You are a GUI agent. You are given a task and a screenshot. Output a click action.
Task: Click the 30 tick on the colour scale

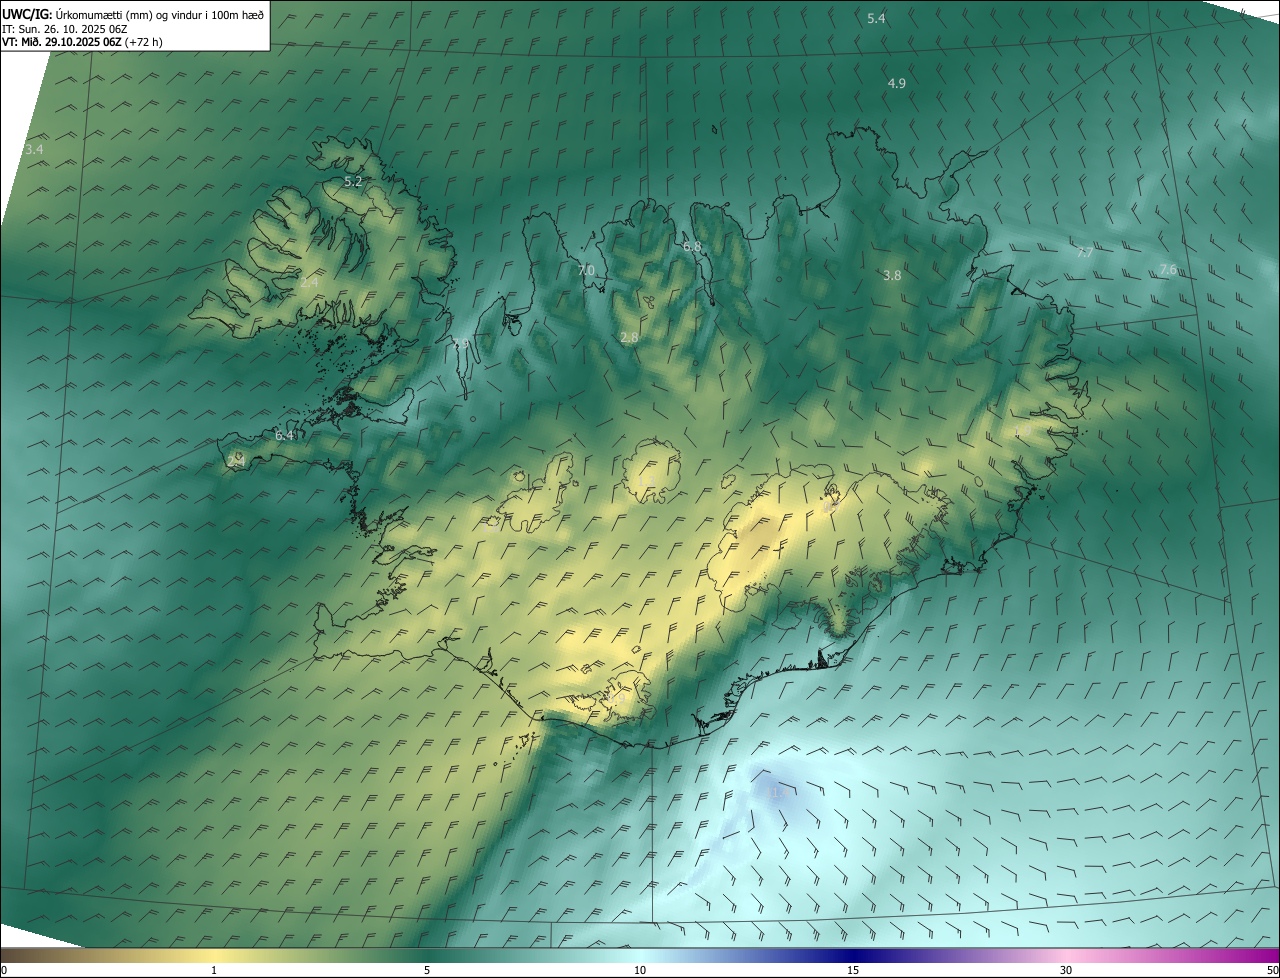click(x=1066, y=970)
